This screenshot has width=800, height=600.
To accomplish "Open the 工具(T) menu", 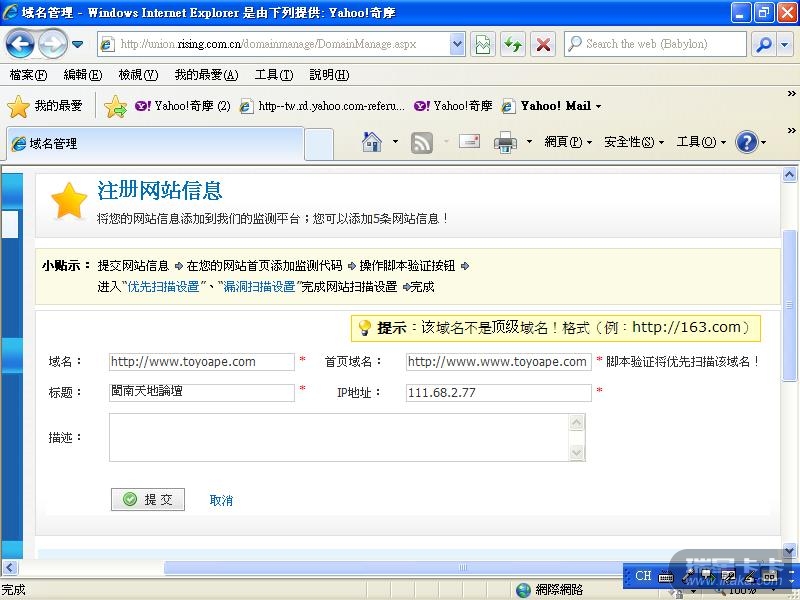I will [274, 75].
